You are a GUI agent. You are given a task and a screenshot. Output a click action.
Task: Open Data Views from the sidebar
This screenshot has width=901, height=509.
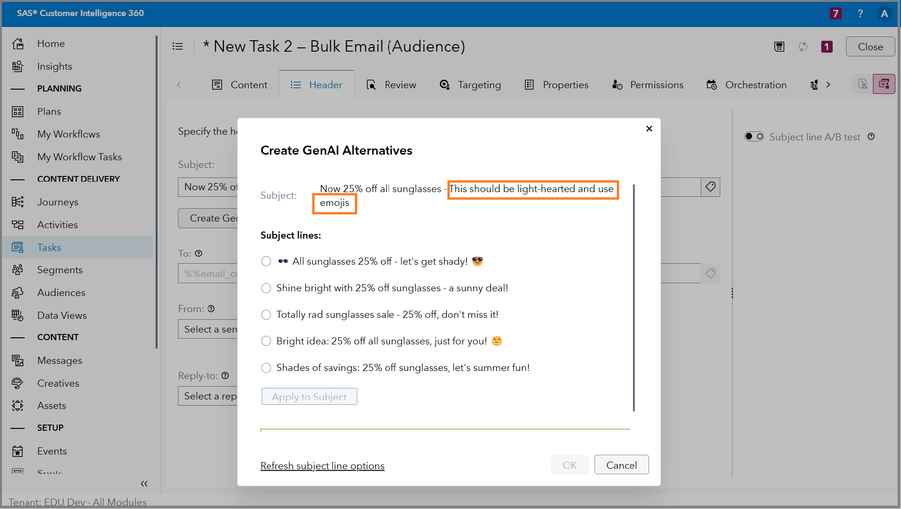click(x=18, y=315)
